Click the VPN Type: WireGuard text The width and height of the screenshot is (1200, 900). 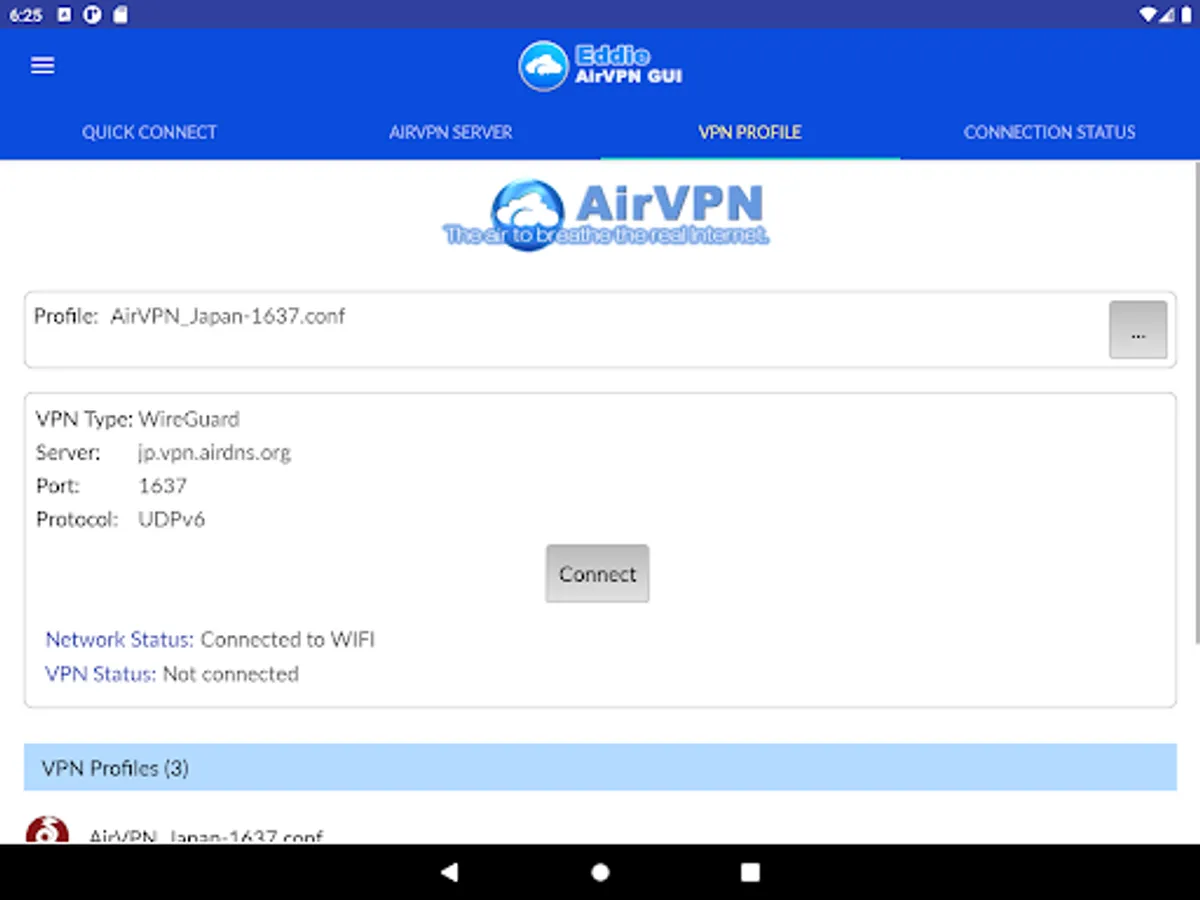tap(138, 419)
